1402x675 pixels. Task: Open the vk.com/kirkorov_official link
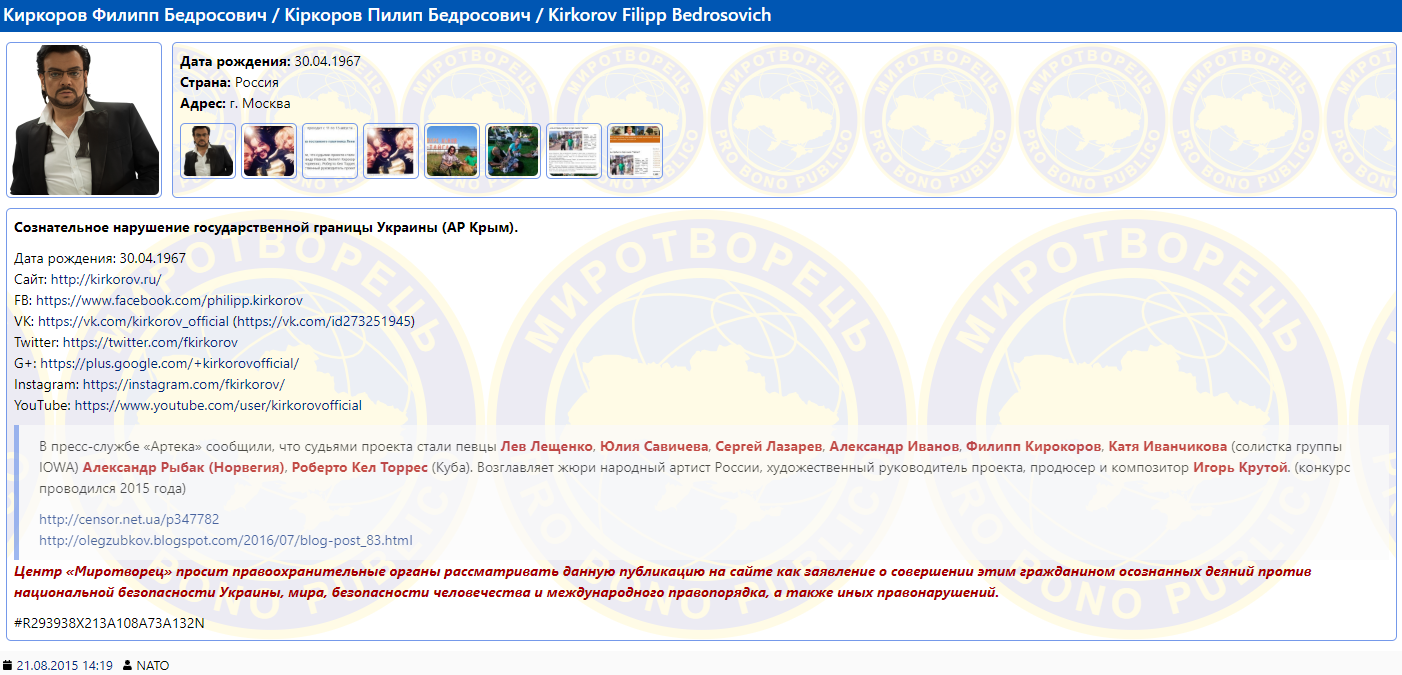pos(134,322)
